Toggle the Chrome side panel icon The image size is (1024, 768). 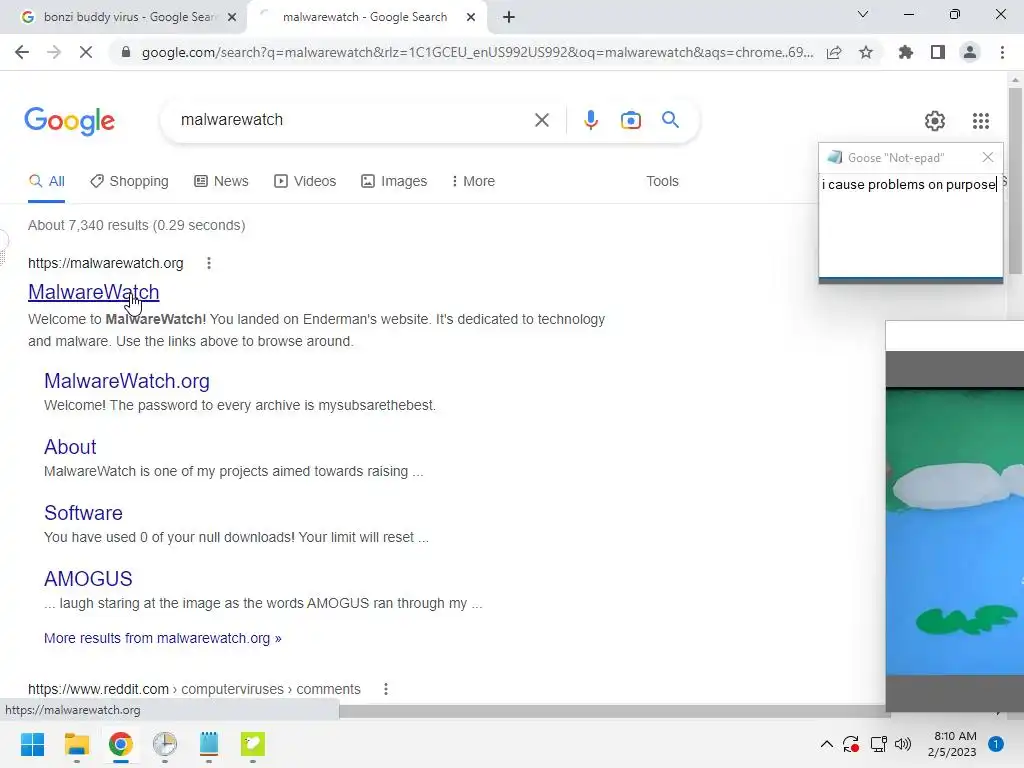938,52
